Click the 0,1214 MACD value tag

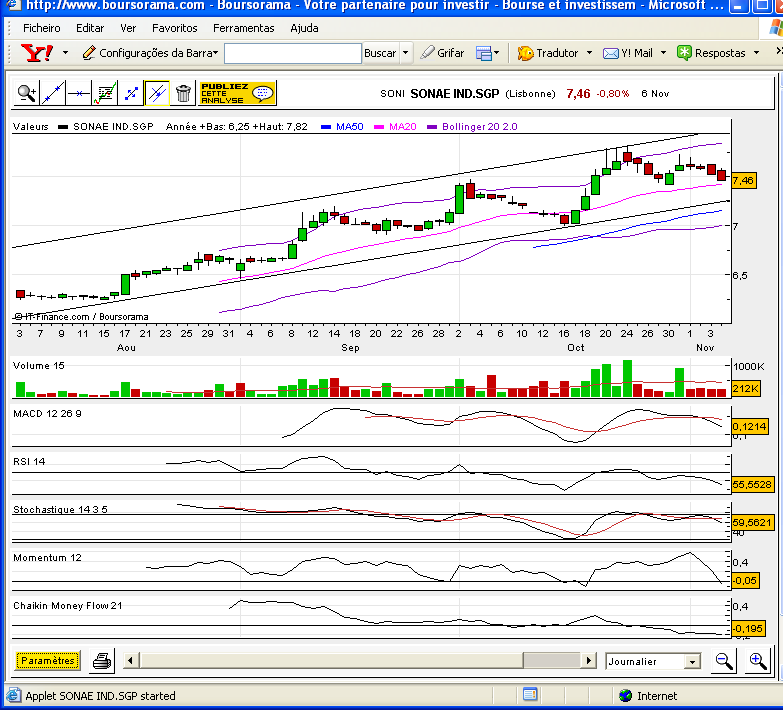coord(749,426)
